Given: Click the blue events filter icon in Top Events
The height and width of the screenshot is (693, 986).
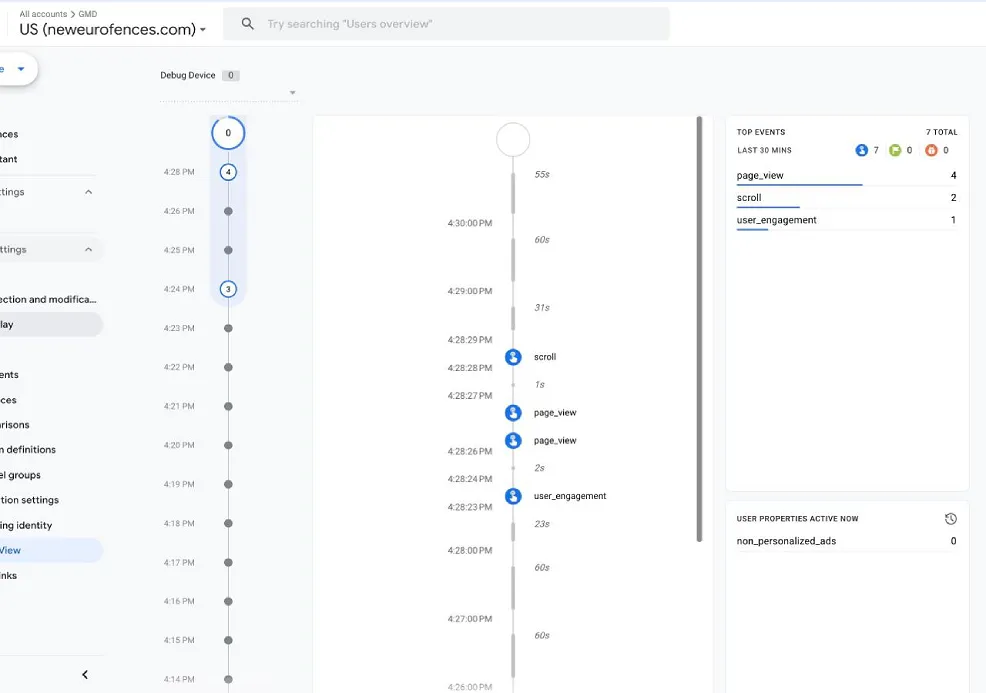Looking at the screenshot, I should click(x=862, y=150).
